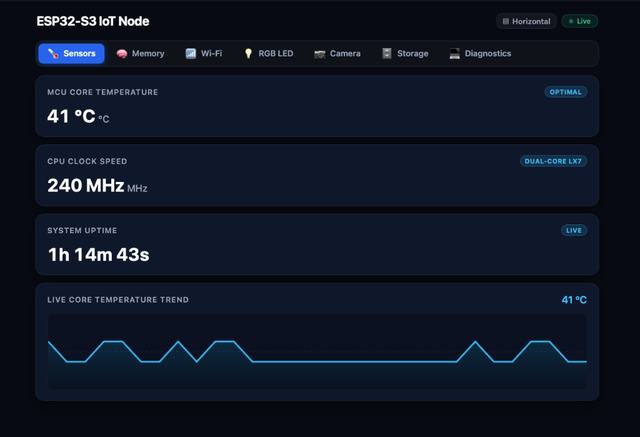Screen dimensions: 640x437
Task: Open the Storage tab
Action: click(x=405, y=53)
